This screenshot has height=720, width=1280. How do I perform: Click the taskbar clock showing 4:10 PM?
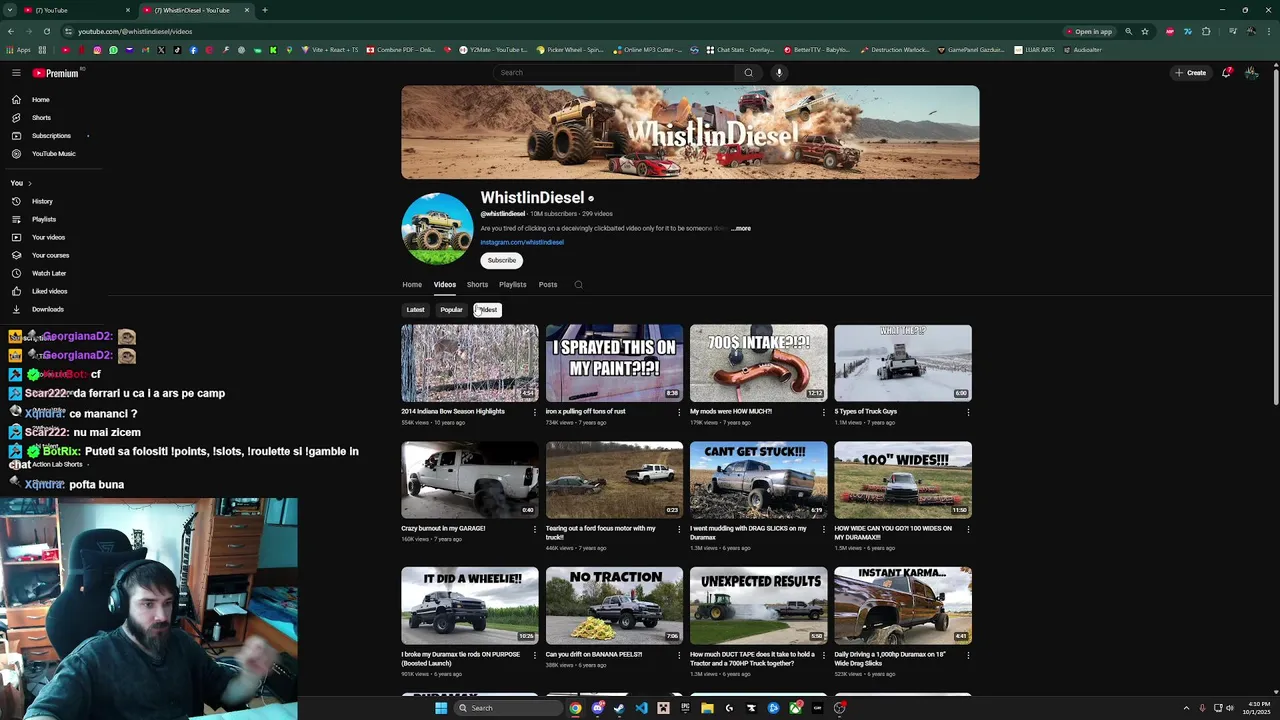1258,708
